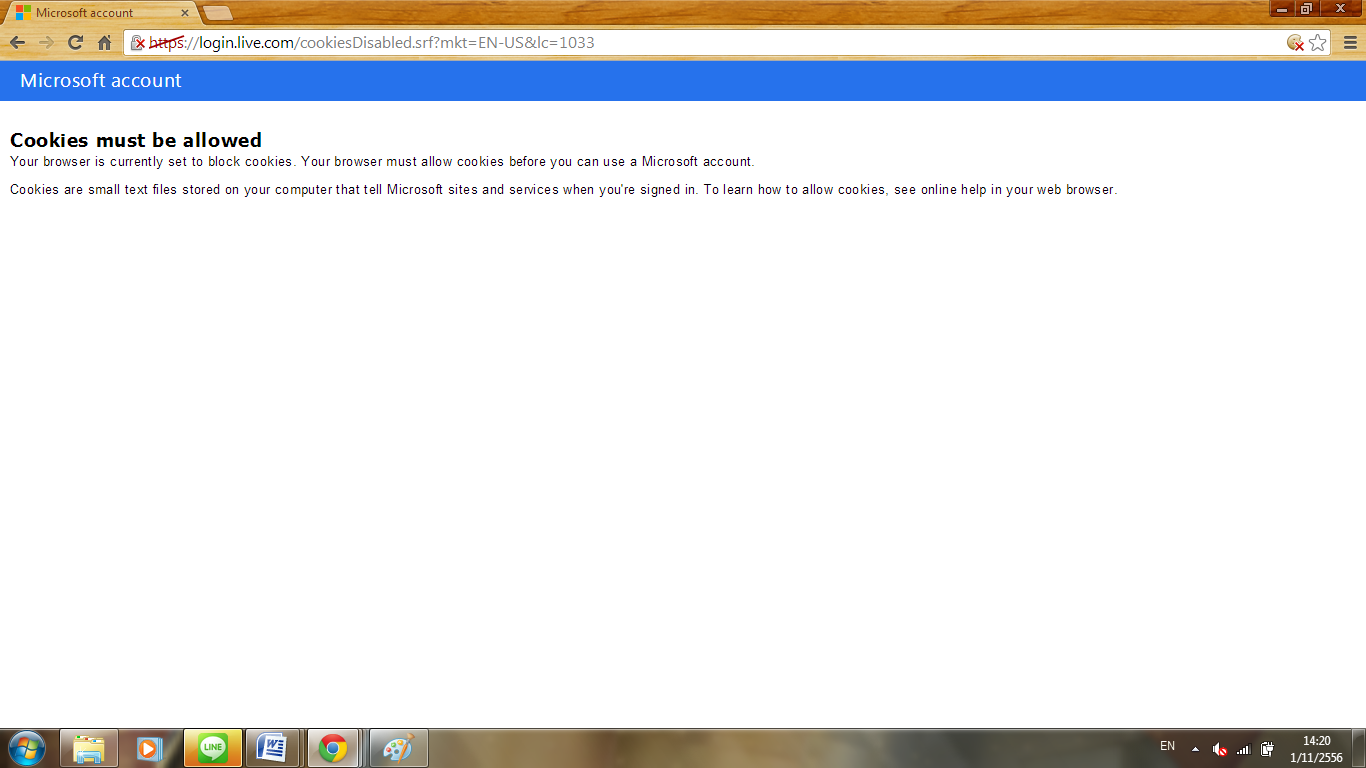The image size is (1366, 768).
Task: Click the browser forward arrow
Action: click(46, 42)
